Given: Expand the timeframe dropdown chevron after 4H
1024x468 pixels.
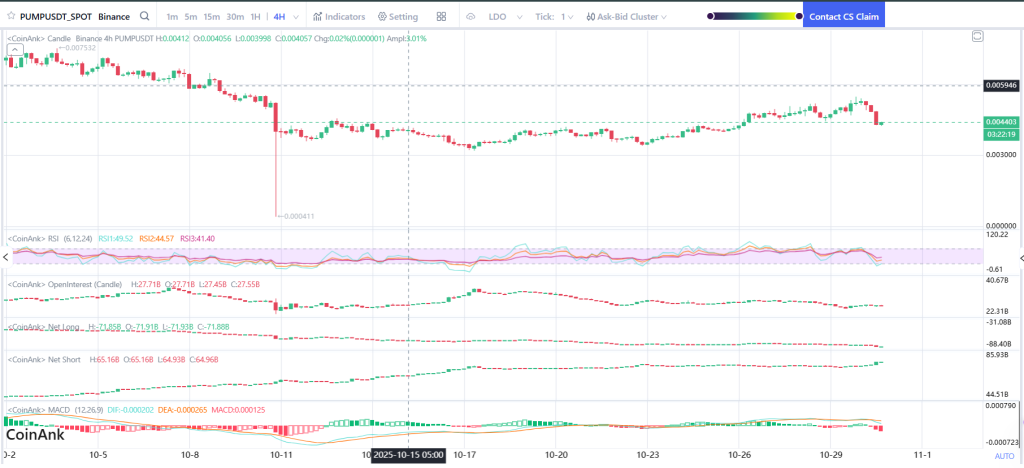Looking at the screenshot, I should tap(297, 17).
